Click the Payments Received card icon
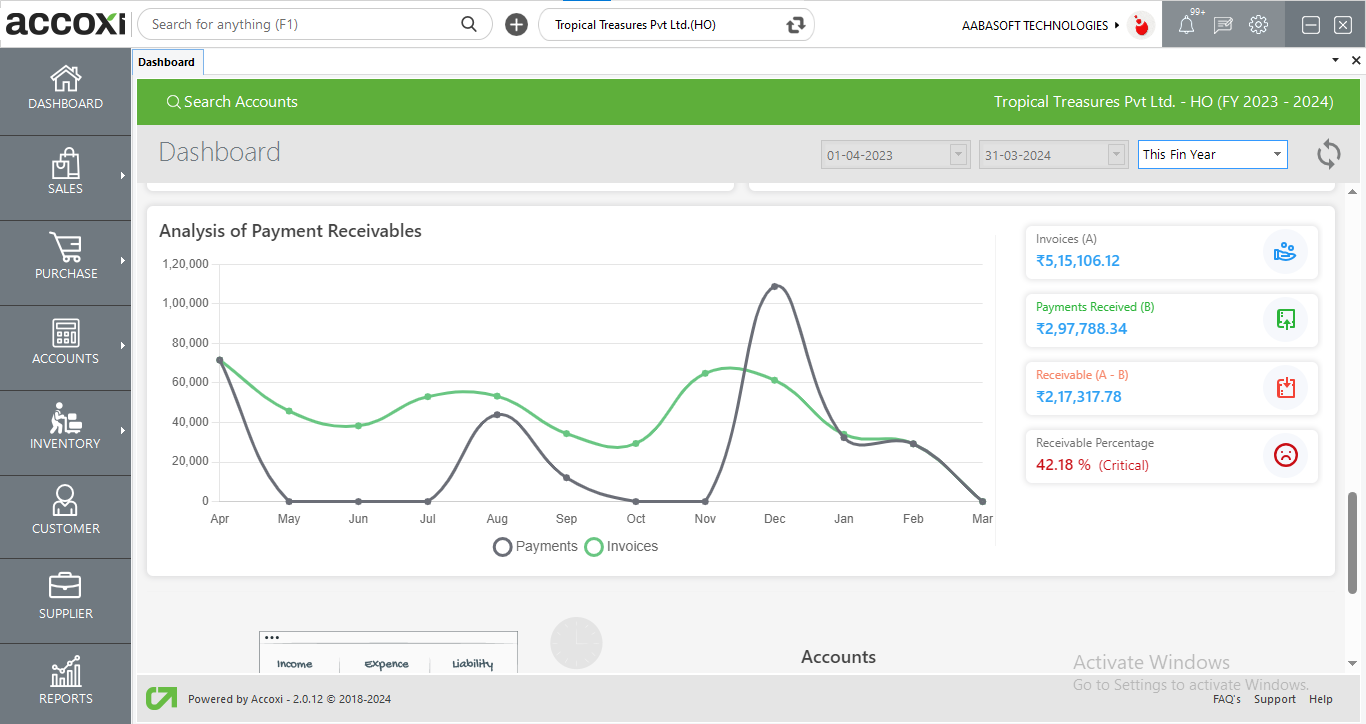This screenshot has height=724, width=1366. click(1285, 320)
